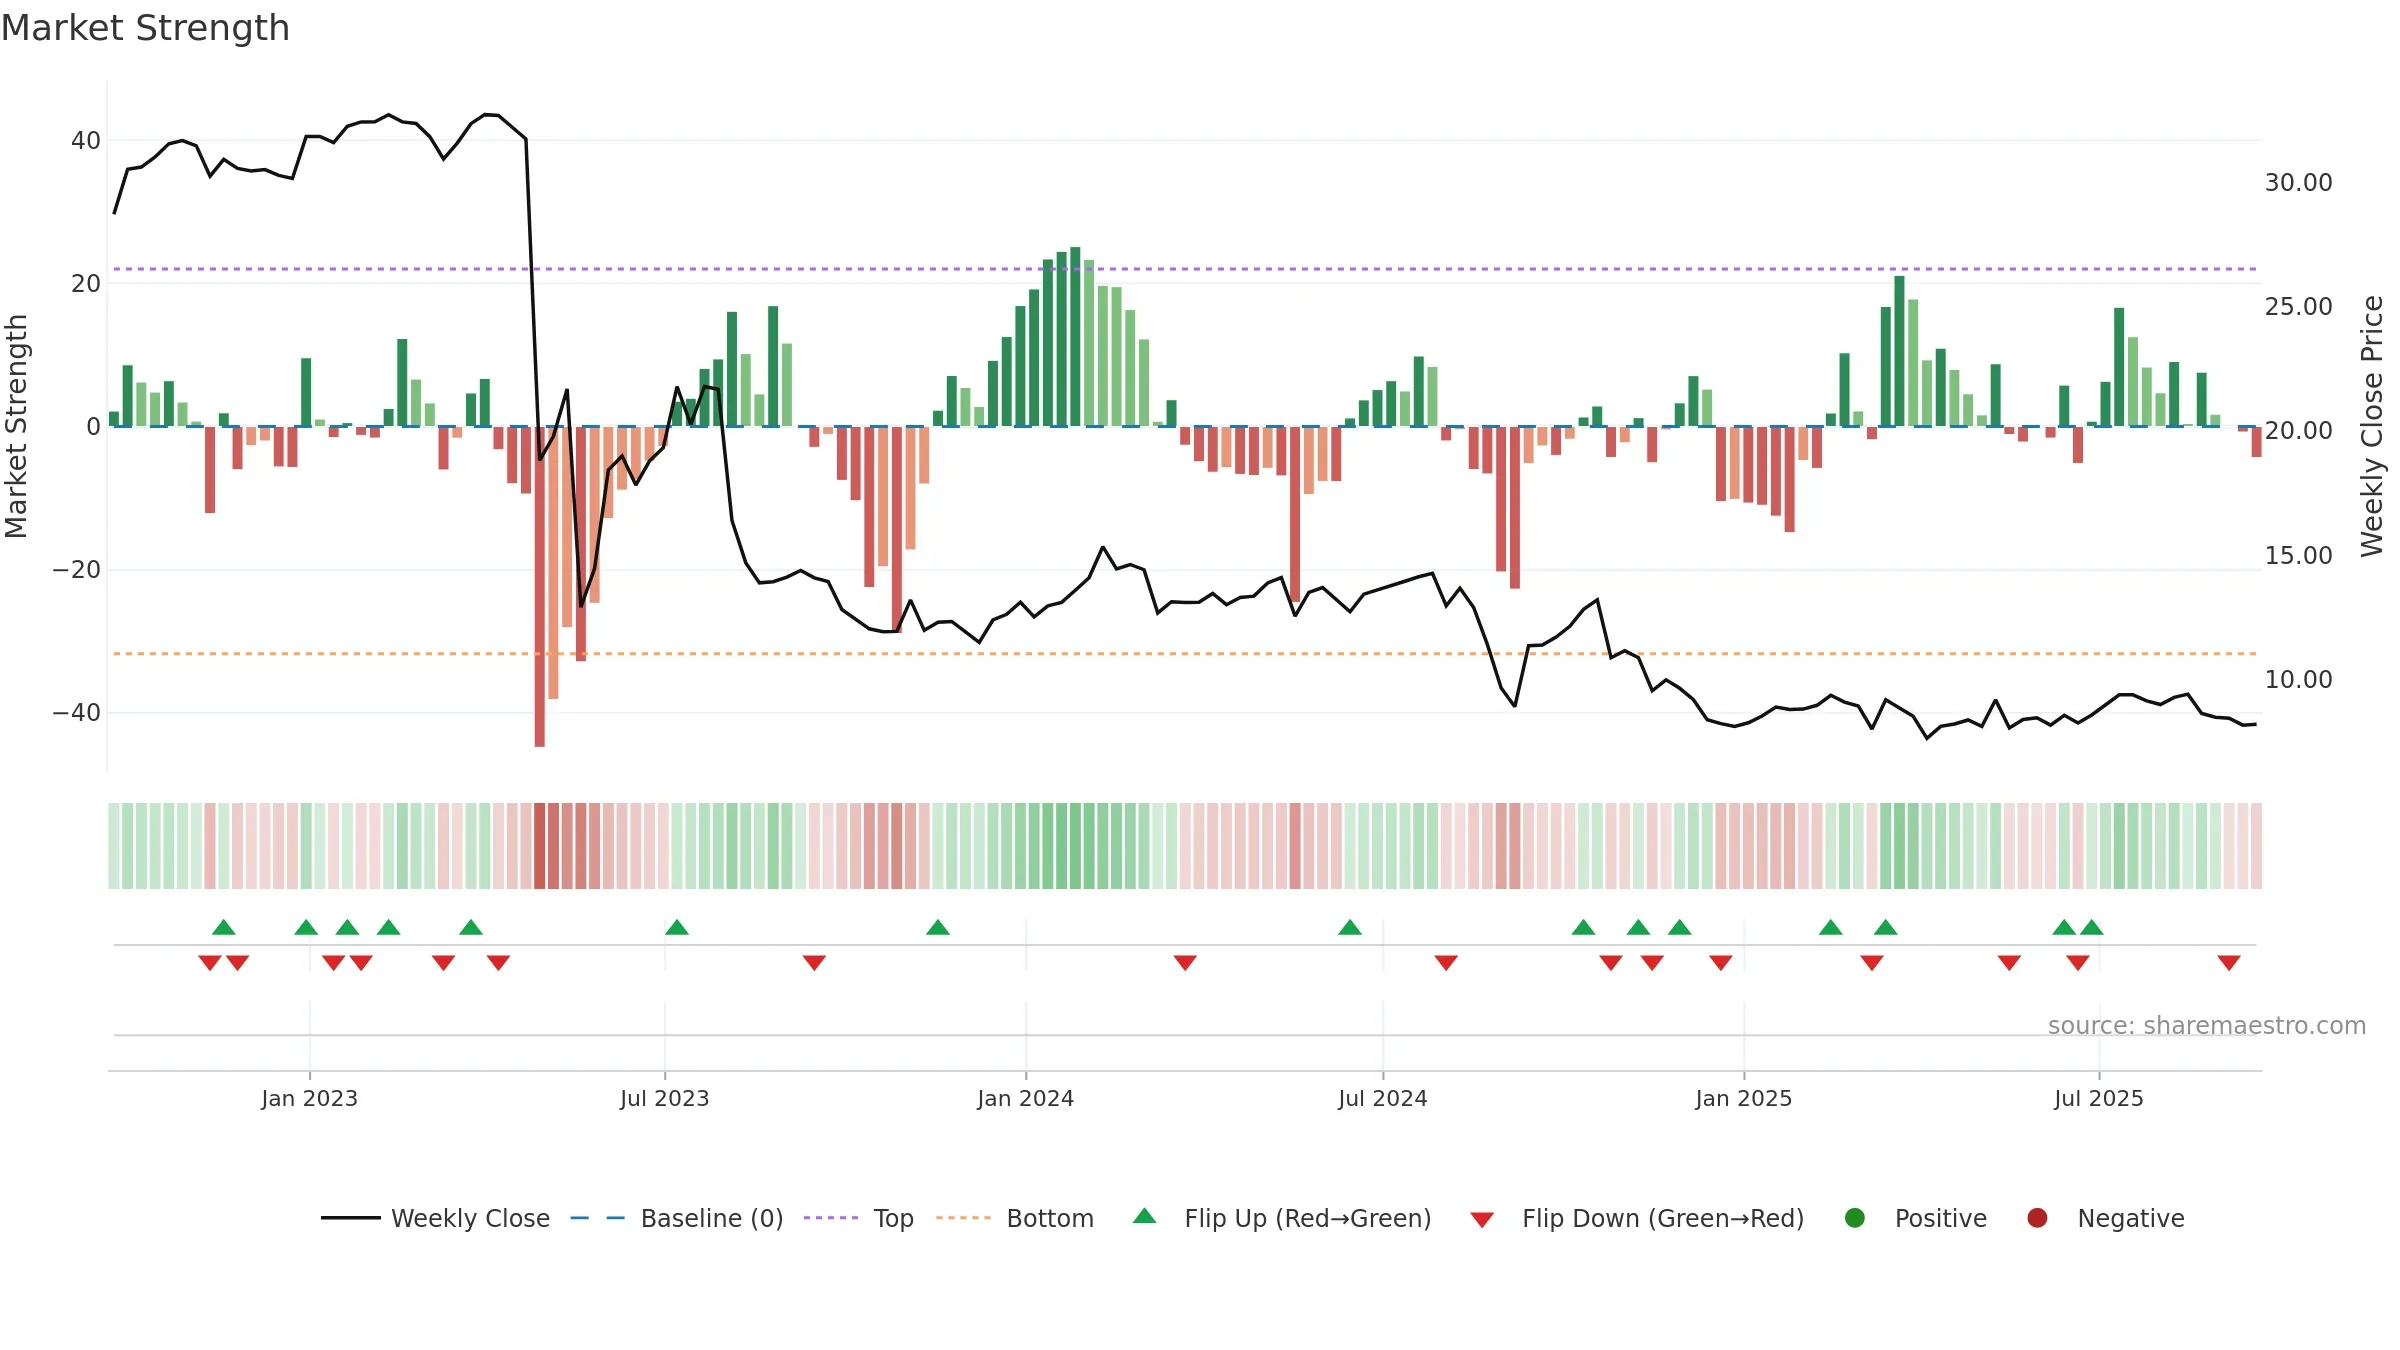Click the Weekly Close legend entry

[435, 1218]
